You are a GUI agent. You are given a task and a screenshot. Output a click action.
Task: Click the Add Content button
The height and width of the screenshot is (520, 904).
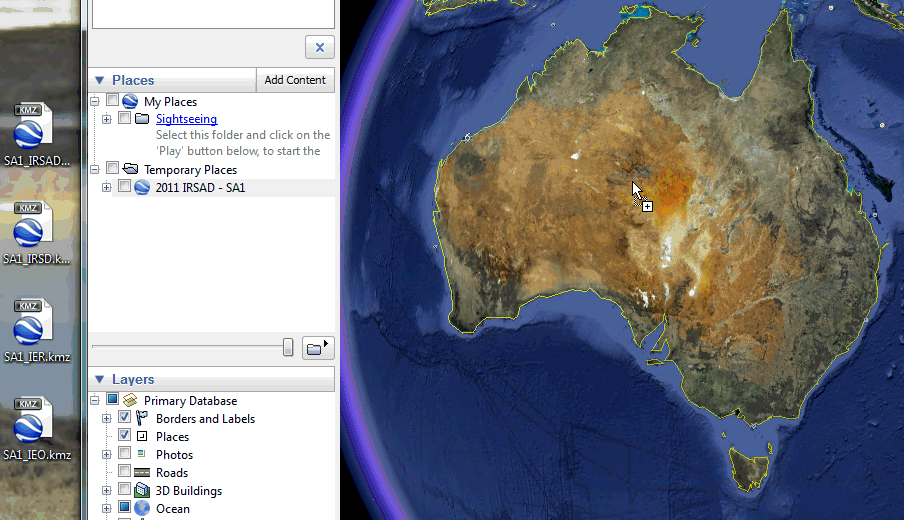[295, 80]
